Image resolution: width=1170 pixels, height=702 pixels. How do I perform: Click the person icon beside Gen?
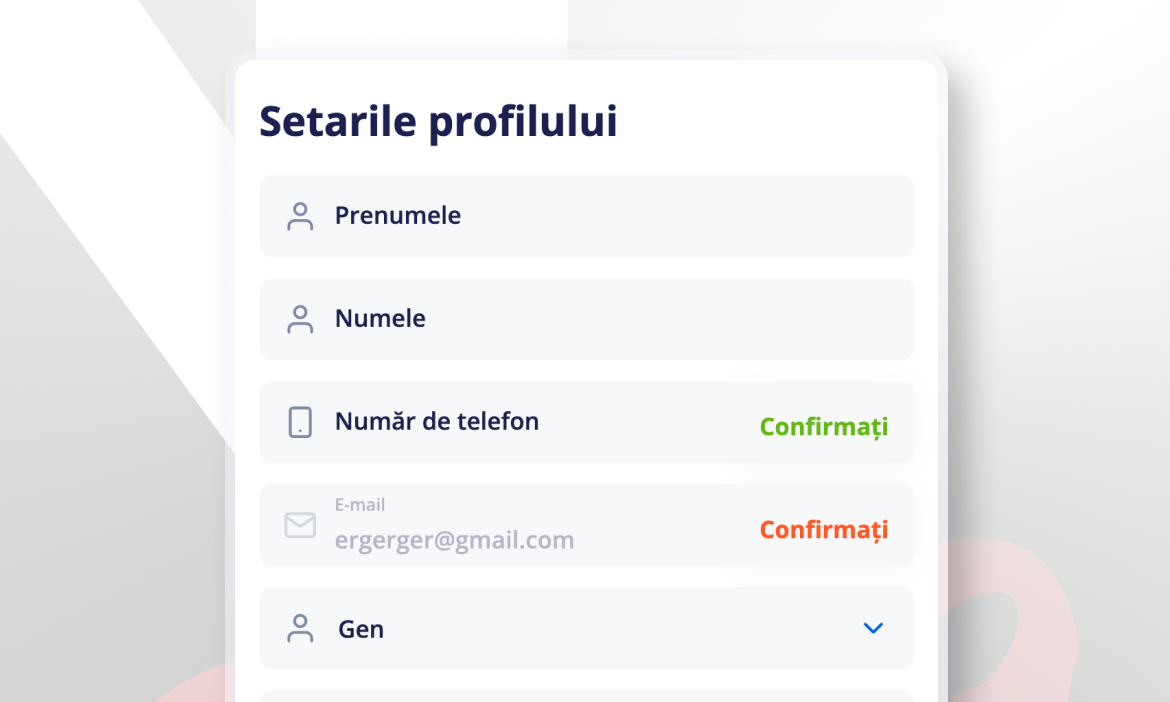point(300,628)
